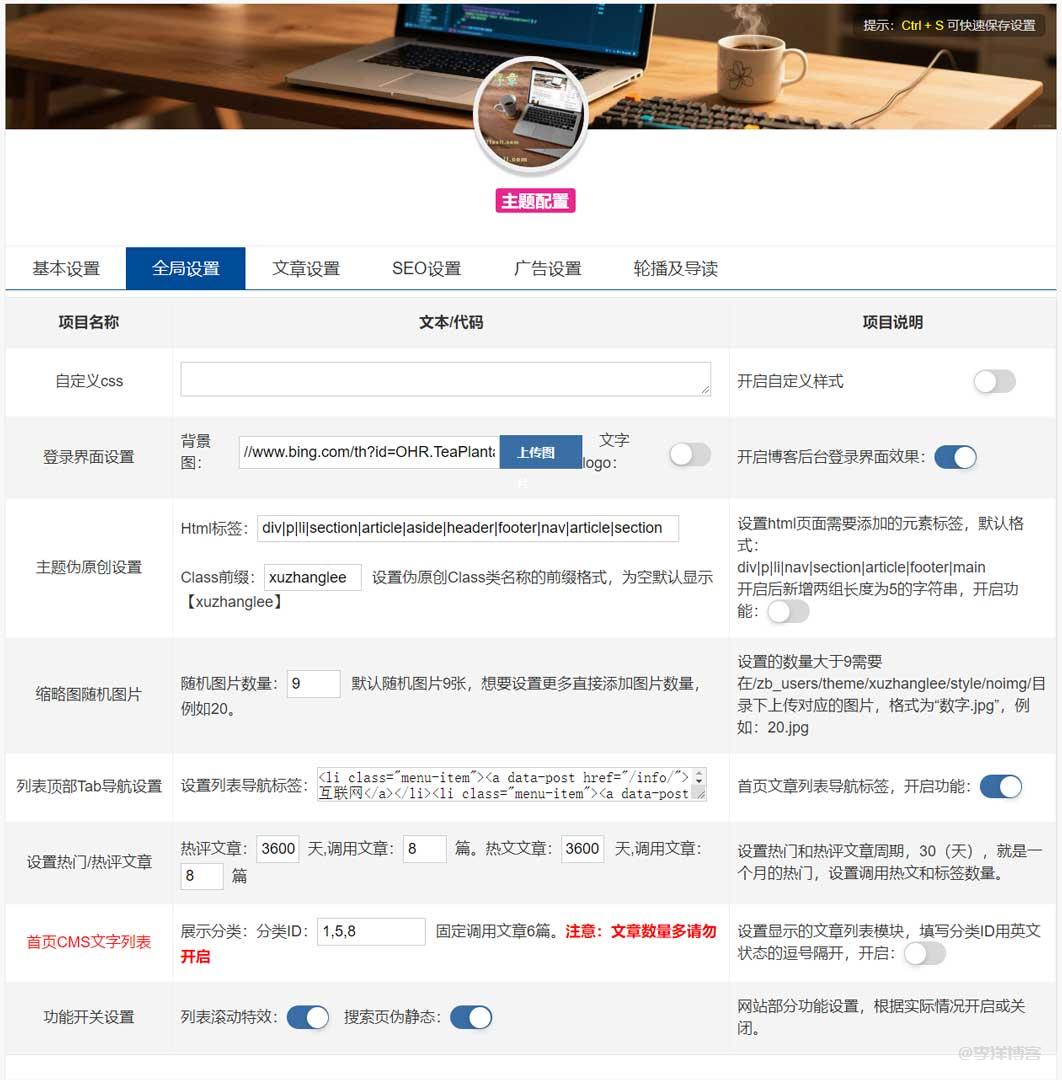Enable the 主题伪原创 feature toggle
Screen dimensions: 1062x1080
coord(788,611)
